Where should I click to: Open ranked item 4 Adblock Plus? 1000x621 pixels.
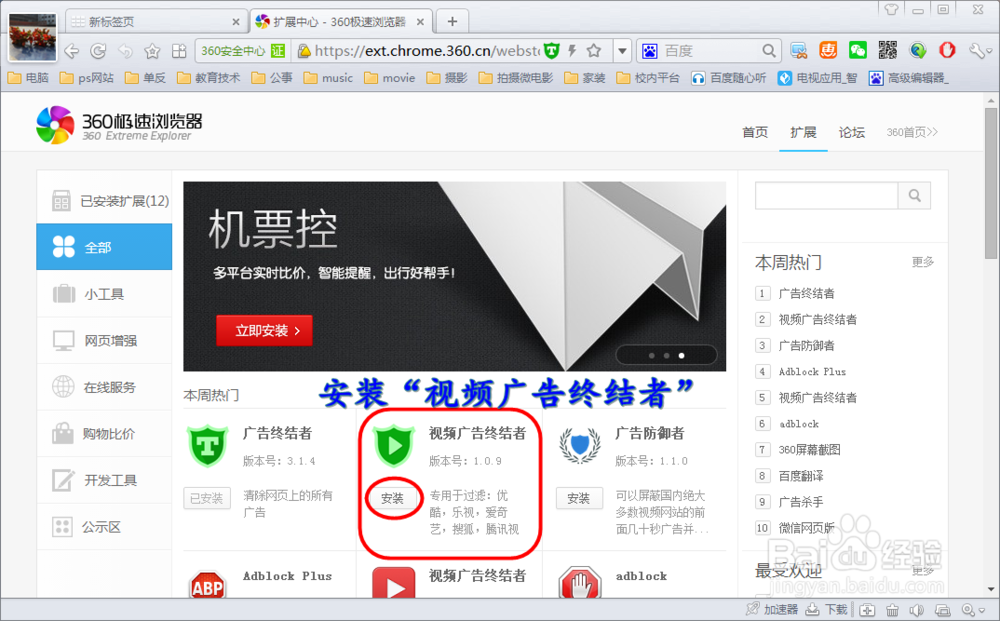(x=812, y=372)
